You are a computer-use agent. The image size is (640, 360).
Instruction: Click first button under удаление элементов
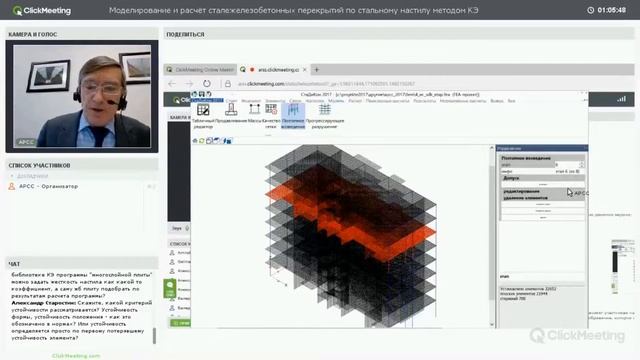tap(543, 204)
